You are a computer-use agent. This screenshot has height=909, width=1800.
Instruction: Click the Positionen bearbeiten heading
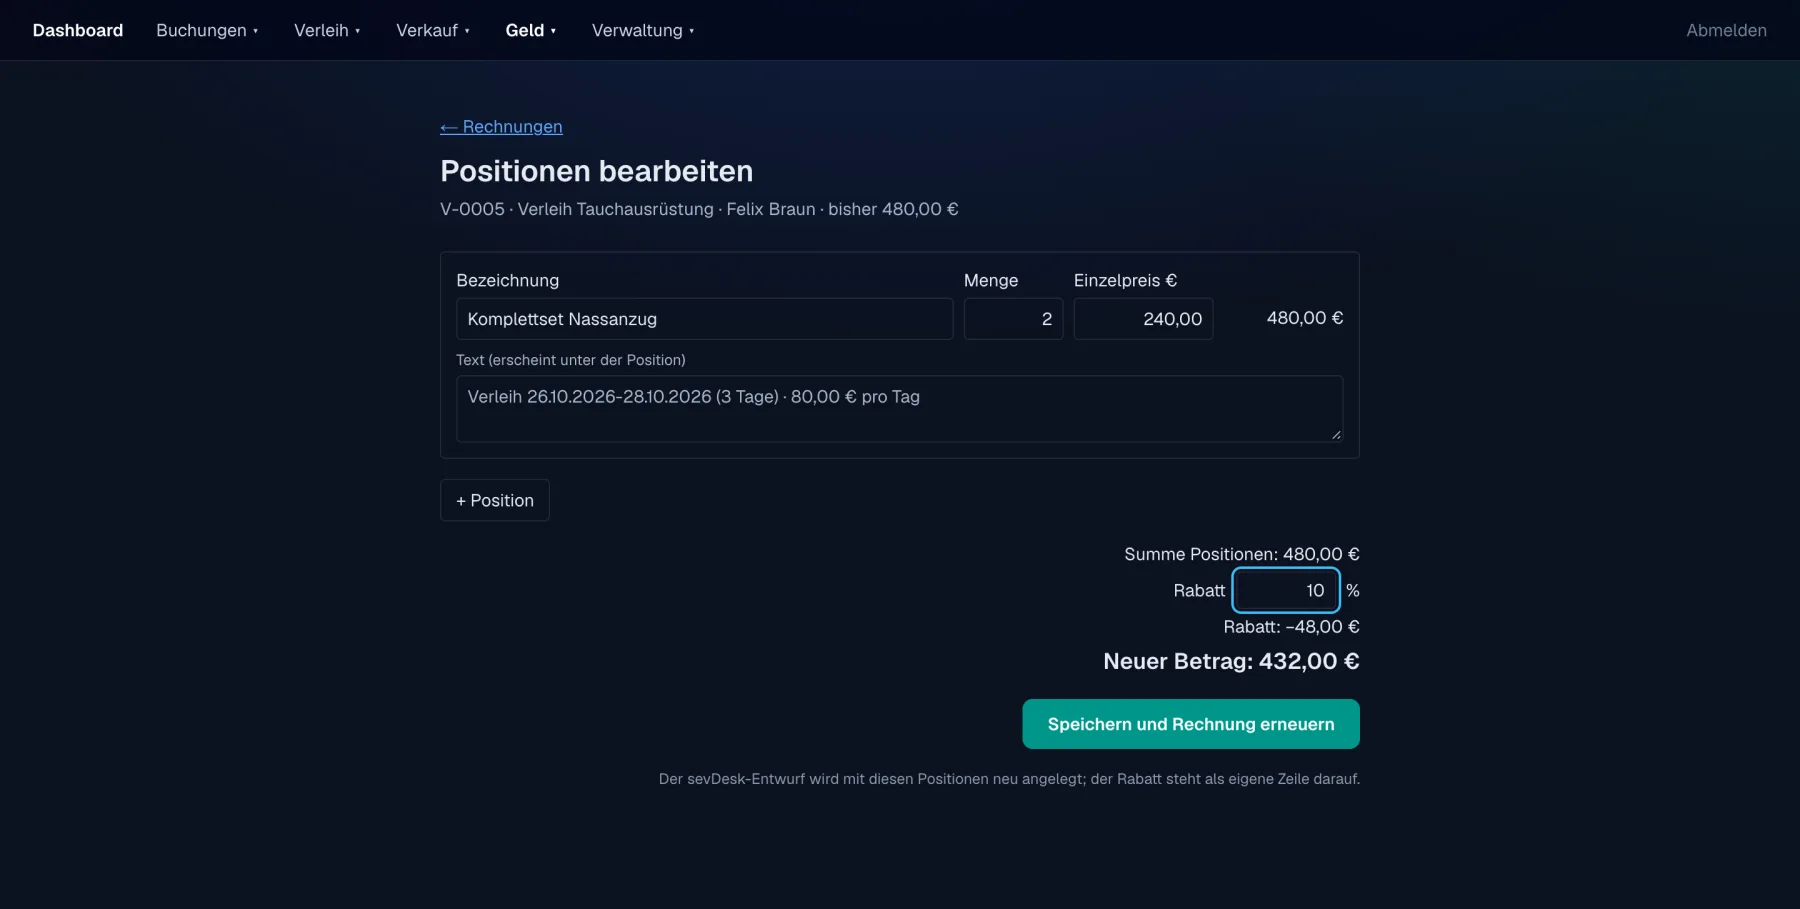pos(597,171)
